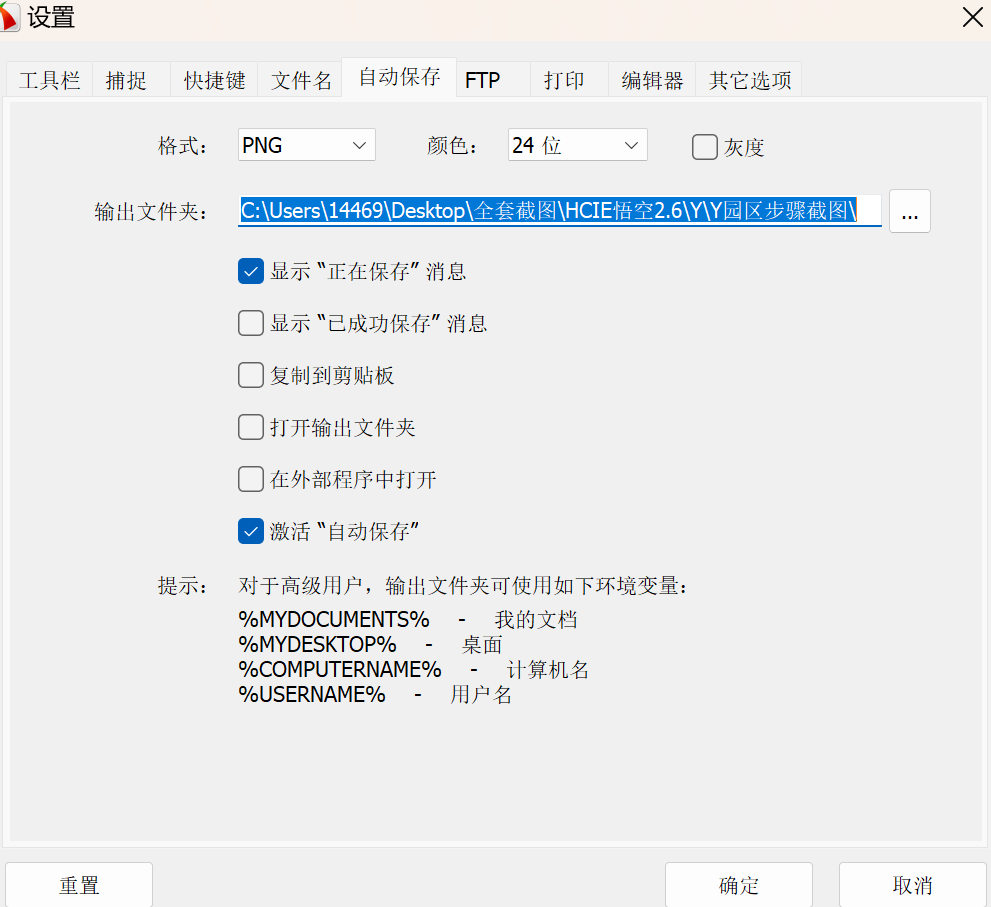Expand the 颜色 24 位 dropdown
The image size is (991, 907).
tap(577, 145)
